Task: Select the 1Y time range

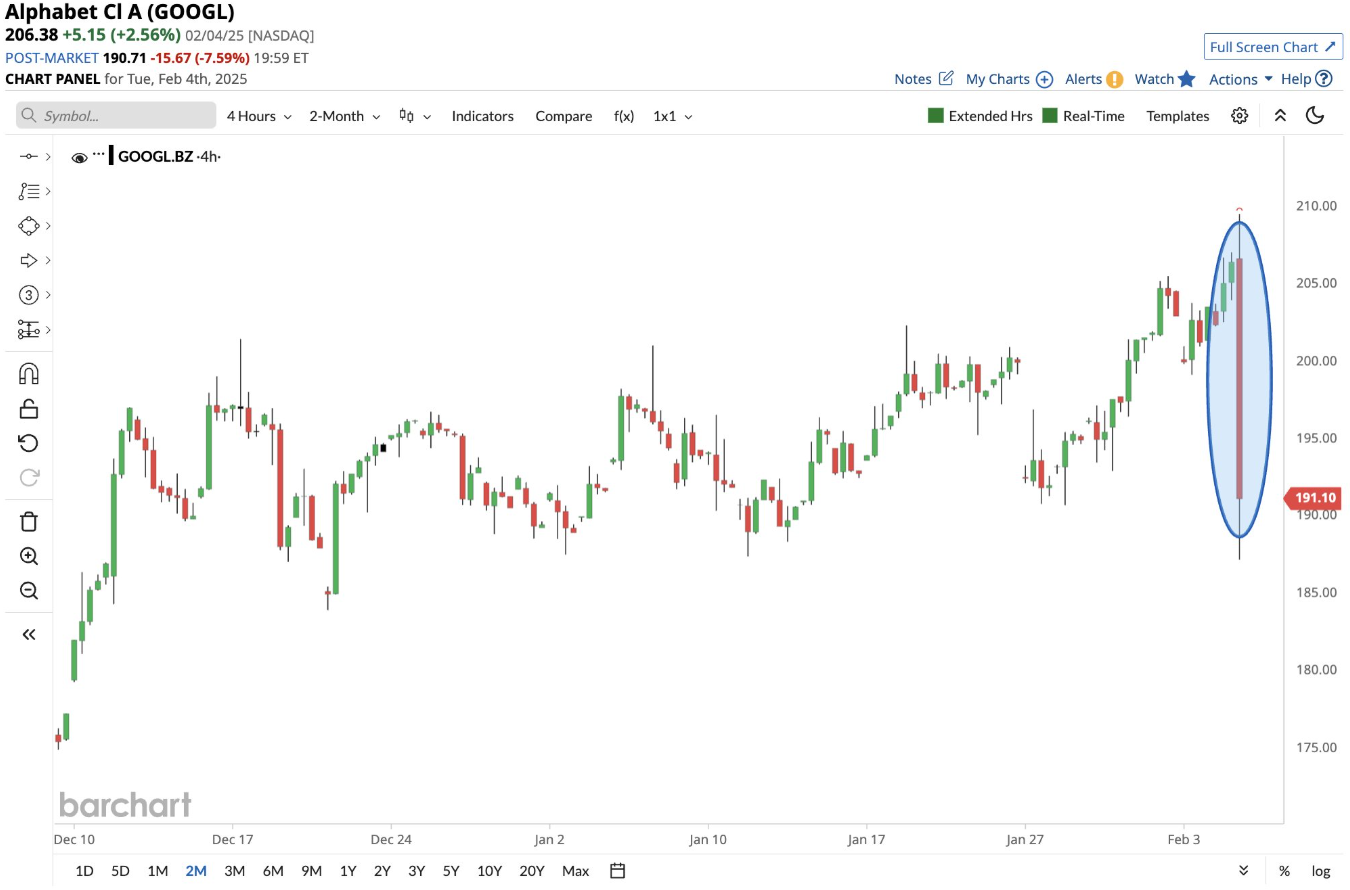Action: coord(348,871)
